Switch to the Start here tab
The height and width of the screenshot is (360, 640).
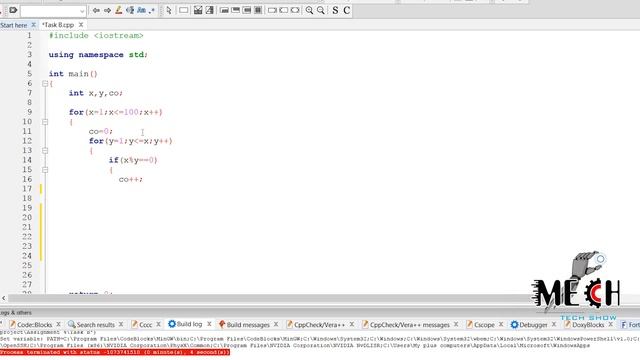pyautogui.click(x=13, y=25)
